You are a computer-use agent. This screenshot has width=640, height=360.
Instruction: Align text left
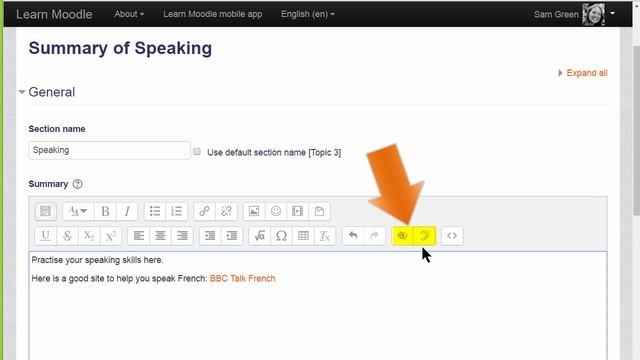139,236
